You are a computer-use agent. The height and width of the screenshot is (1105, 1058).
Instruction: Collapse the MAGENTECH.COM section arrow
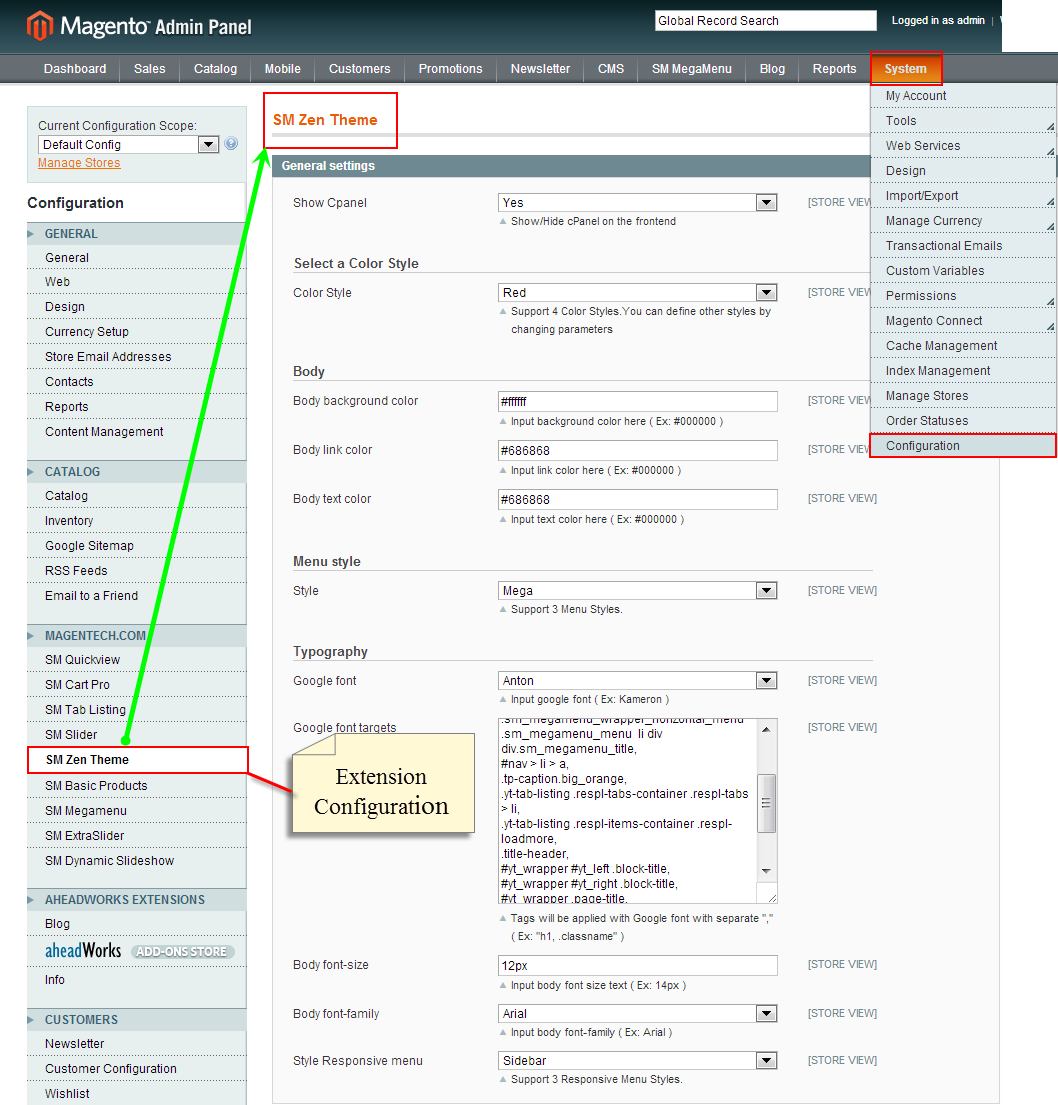click(x=30, y=636)
